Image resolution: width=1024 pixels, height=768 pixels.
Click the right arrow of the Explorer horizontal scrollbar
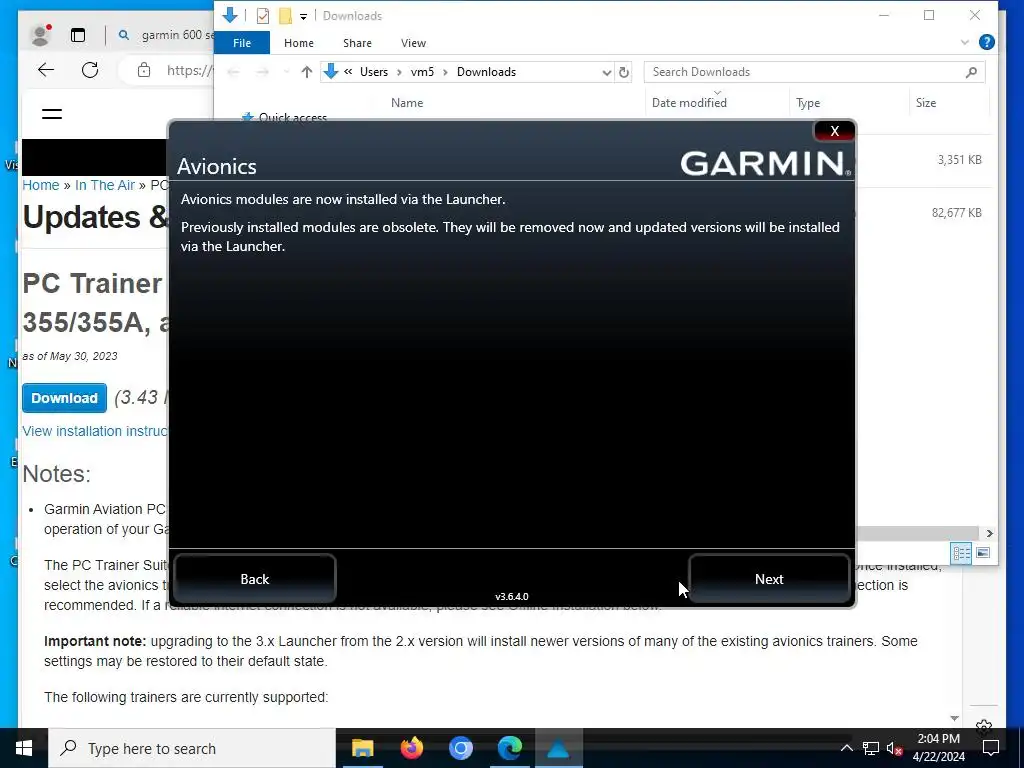click(989, 533)
